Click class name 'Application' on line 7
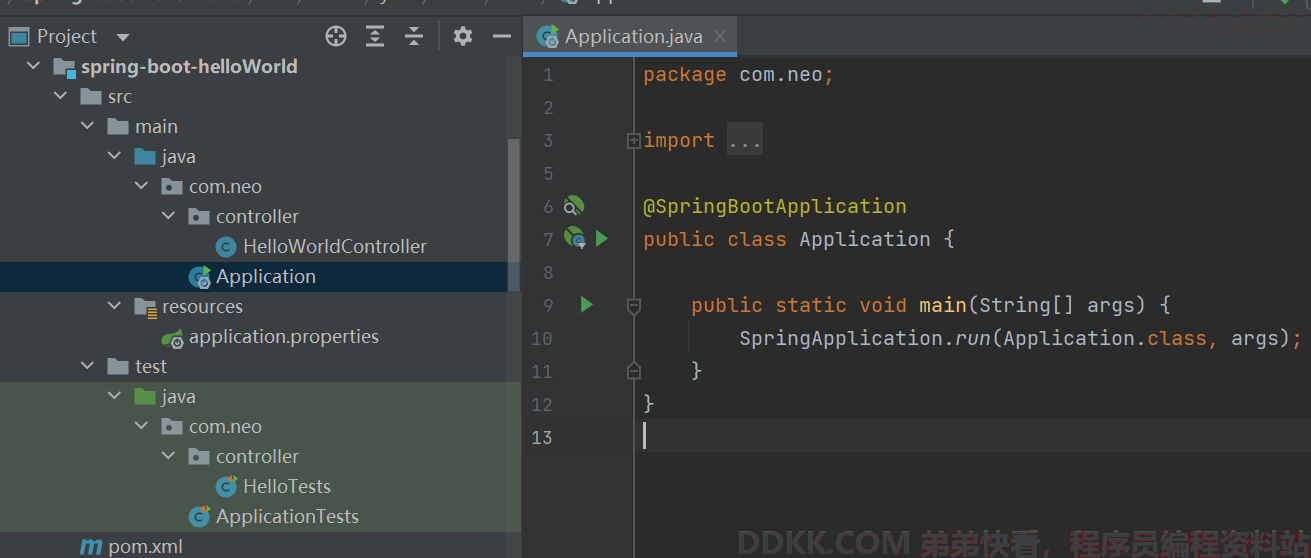This screenshot has width=1311, height=558. click(x=865, y=239)
